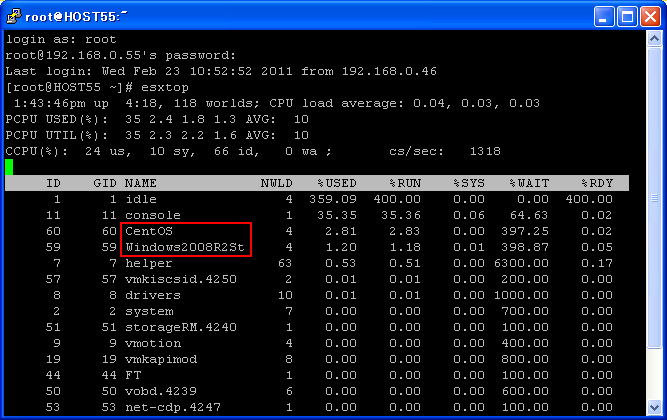Click the scrollbar down arrow
This screenshot has width=667, height=420.
pos(654,408)
